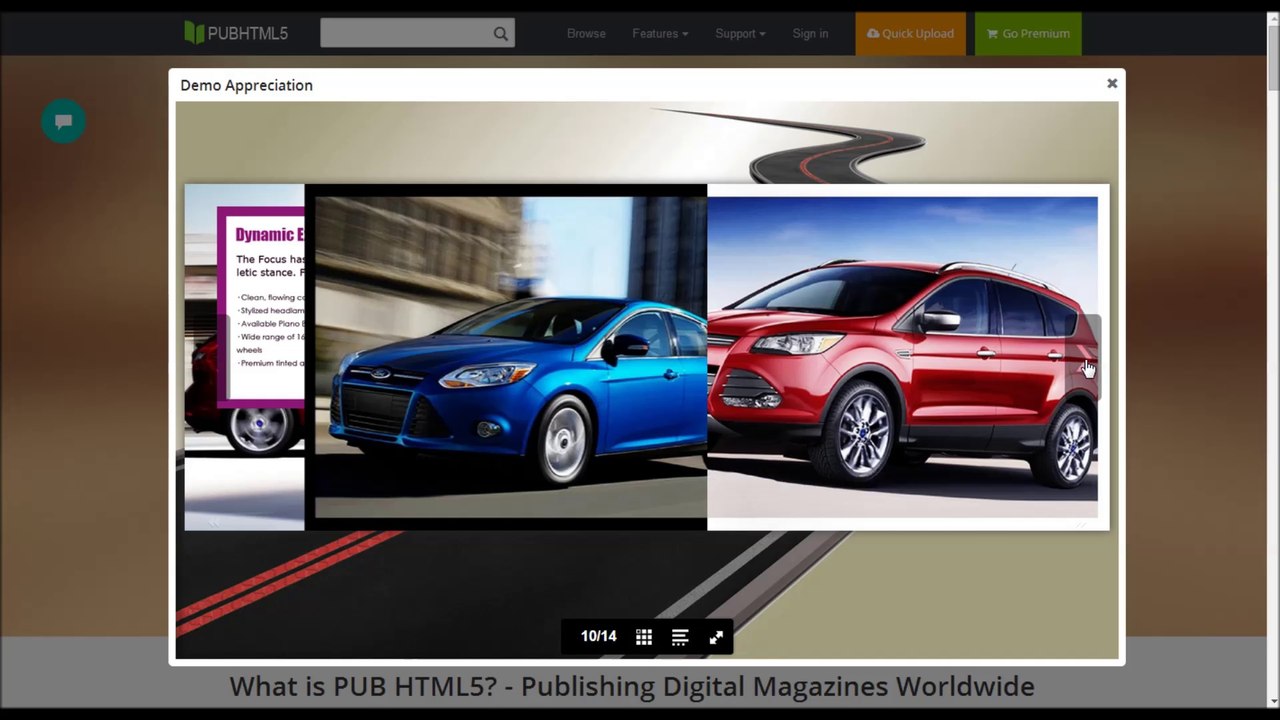Click the What is PUB HTML5 heading
Viewport: 1280px width, 720px height.
(632, 686)
